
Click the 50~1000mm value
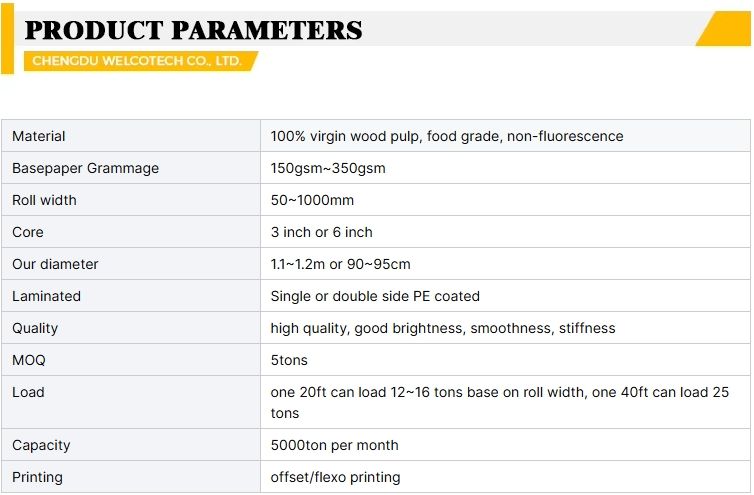pos(312,200)
